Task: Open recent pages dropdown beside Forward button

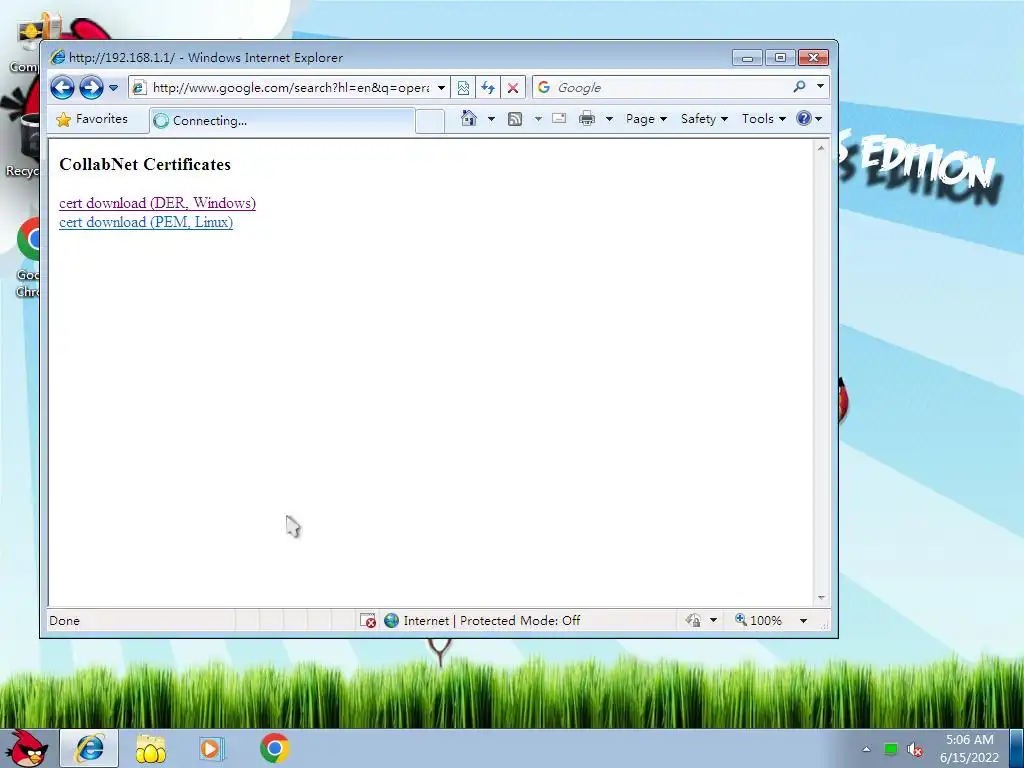Action: 114,88
